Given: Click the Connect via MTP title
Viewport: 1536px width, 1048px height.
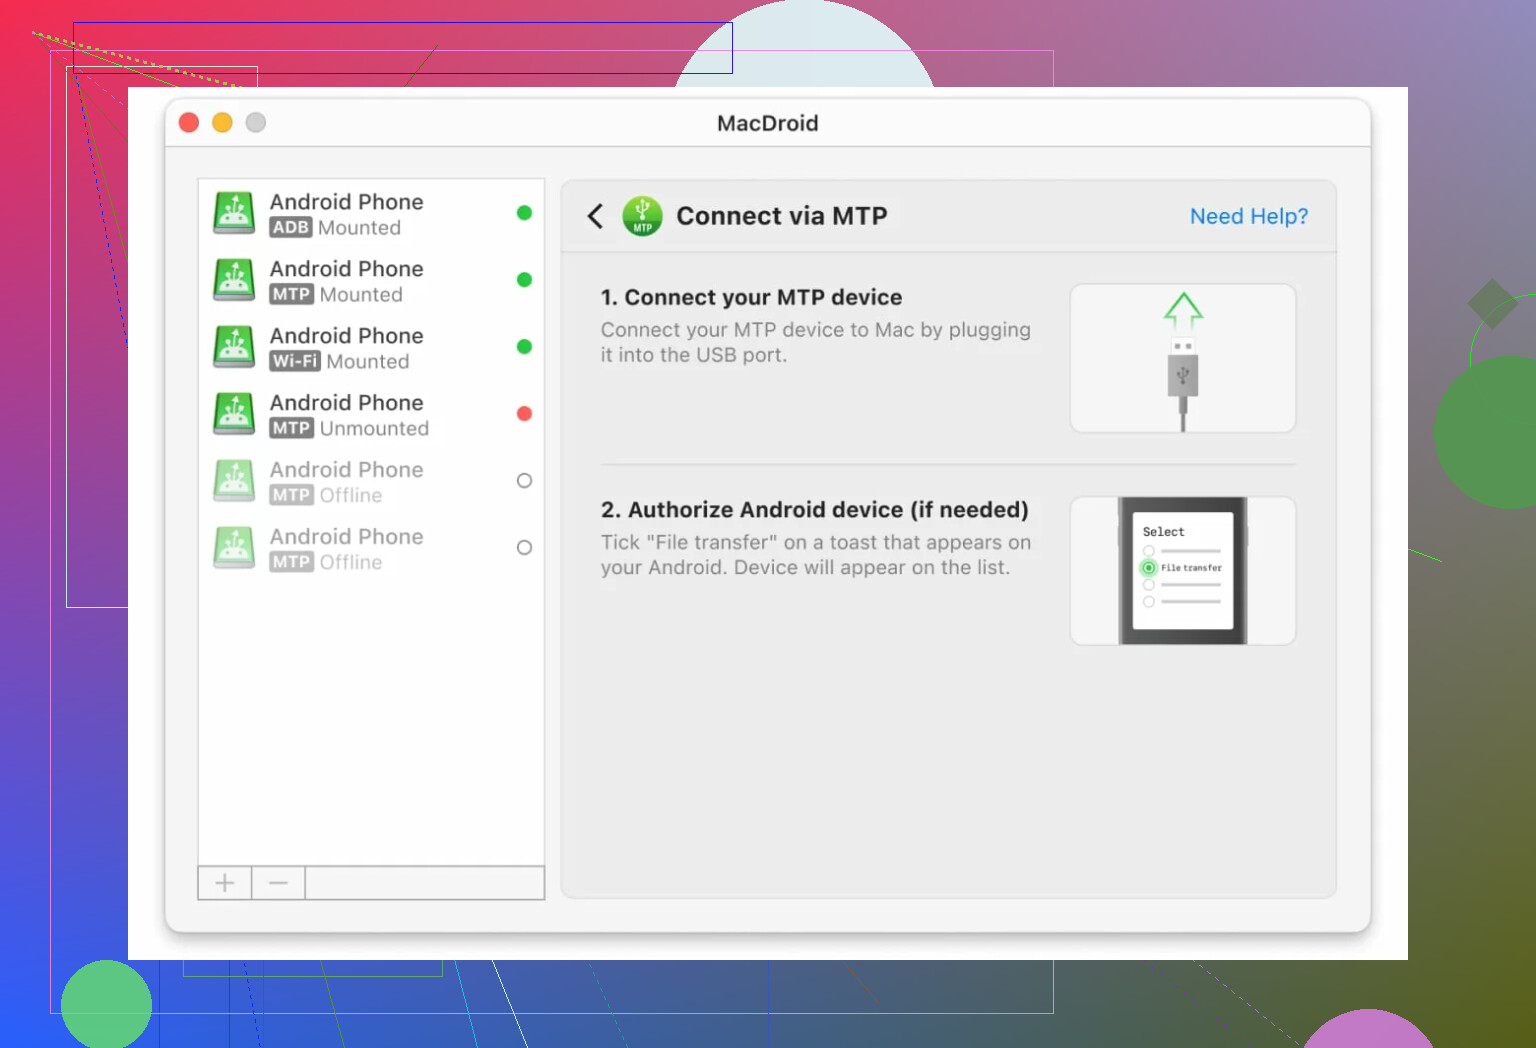Looking at the screenshot, I should [782, 216].
